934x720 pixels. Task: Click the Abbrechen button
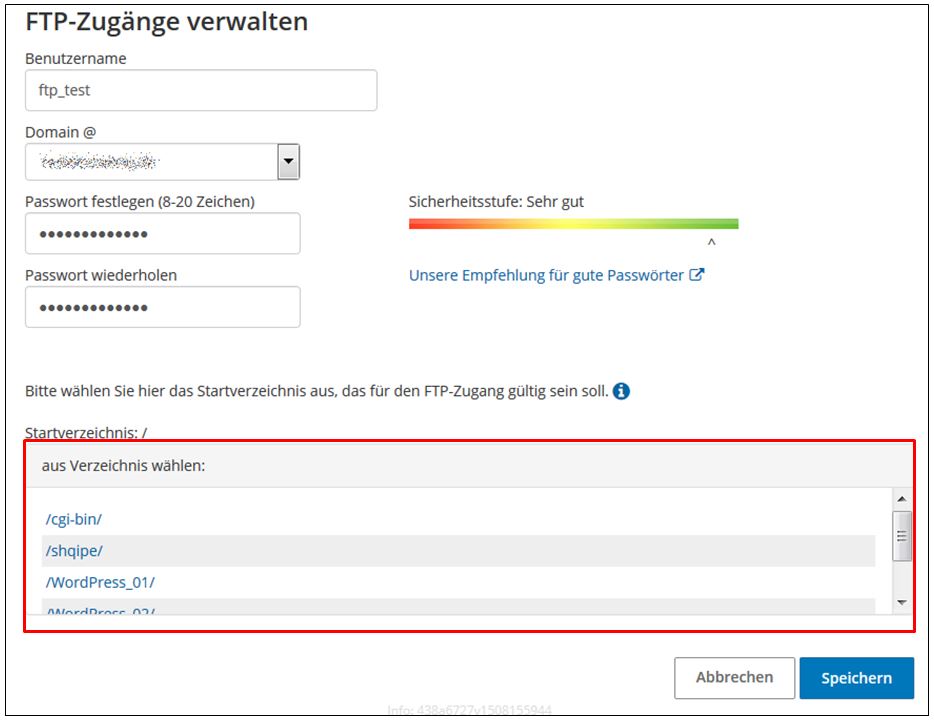pyautogui.click(x=734, y=677)
